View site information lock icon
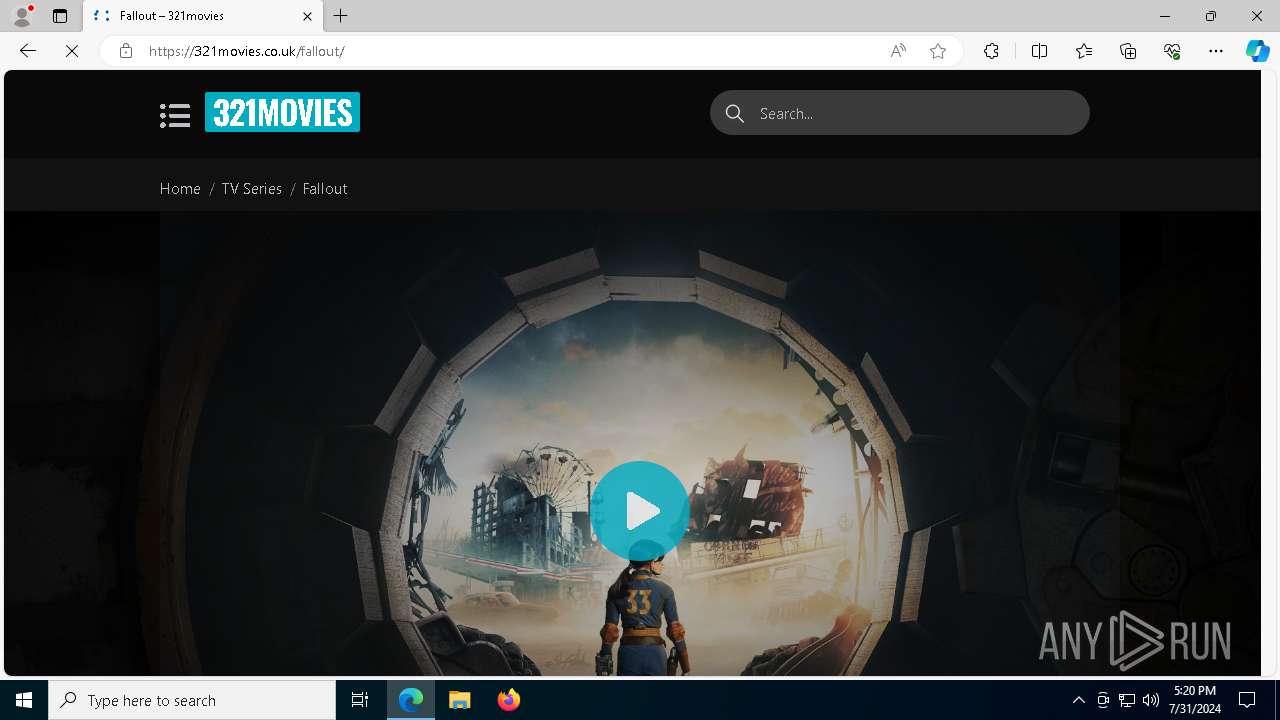1280x720 pixels. click(126, 51)
